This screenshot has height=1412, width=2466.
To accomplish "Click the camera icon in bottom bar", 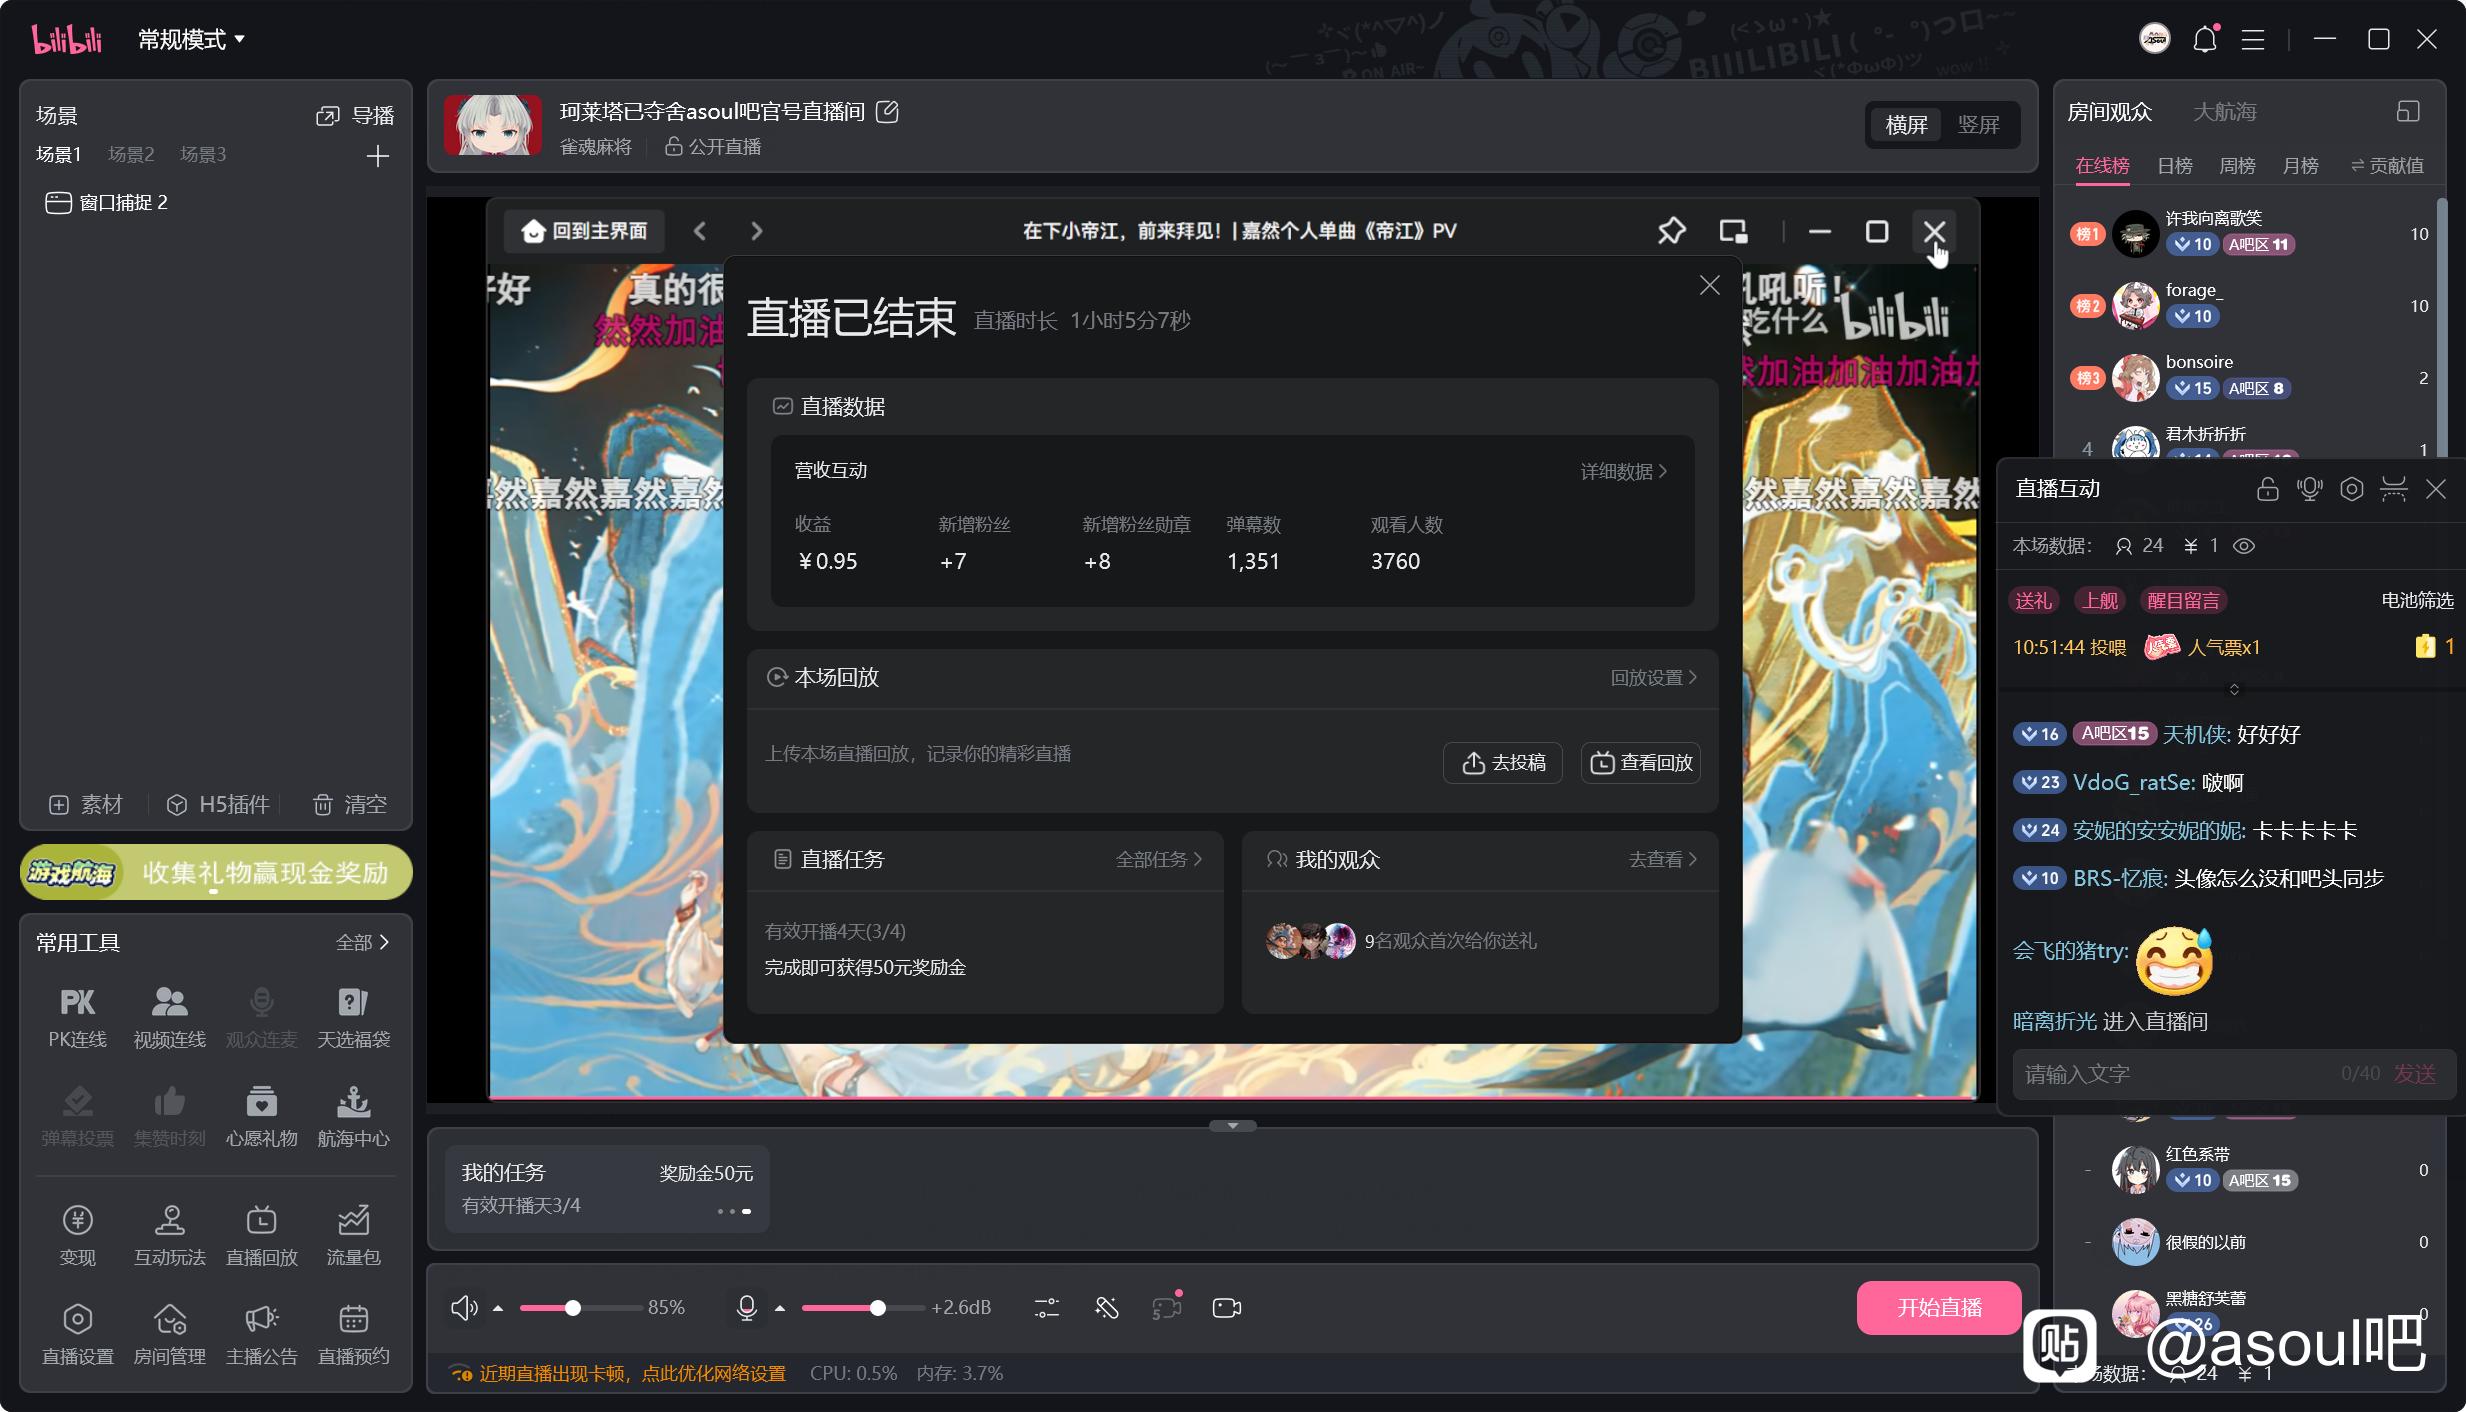I will [1226, 1308].
